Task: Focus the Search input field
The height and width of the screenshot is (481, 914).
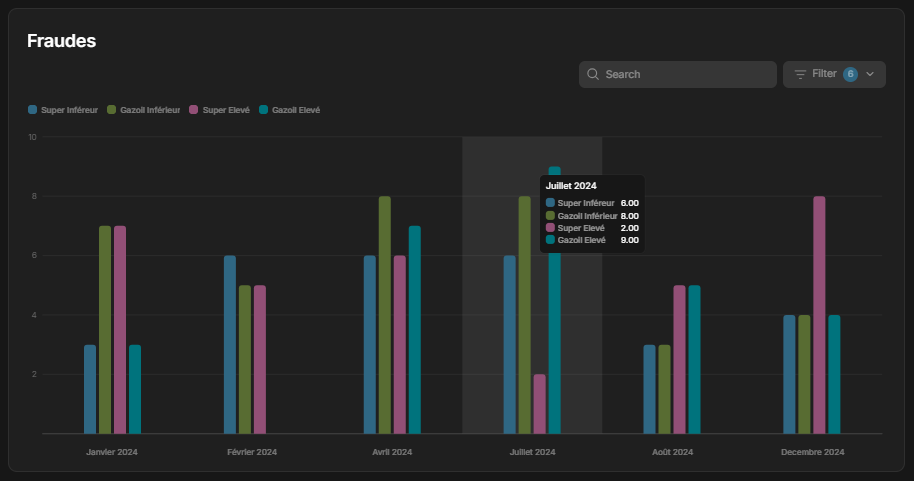Action: click(678, 74)
